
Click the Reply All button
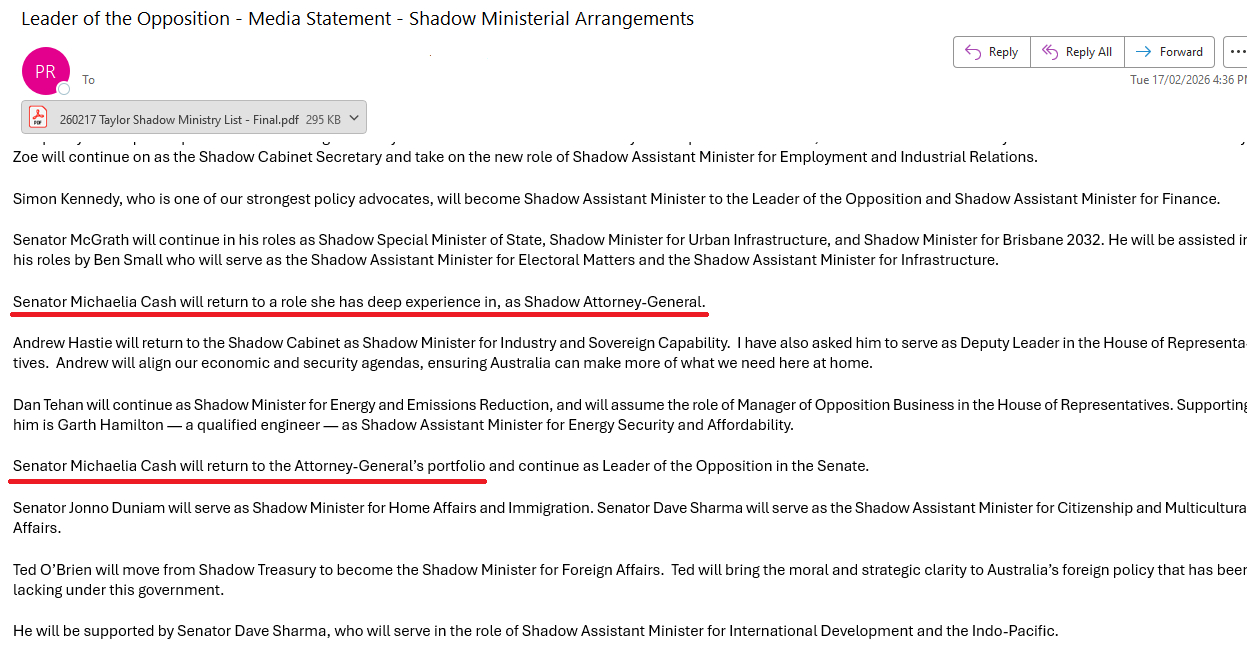1077,52
